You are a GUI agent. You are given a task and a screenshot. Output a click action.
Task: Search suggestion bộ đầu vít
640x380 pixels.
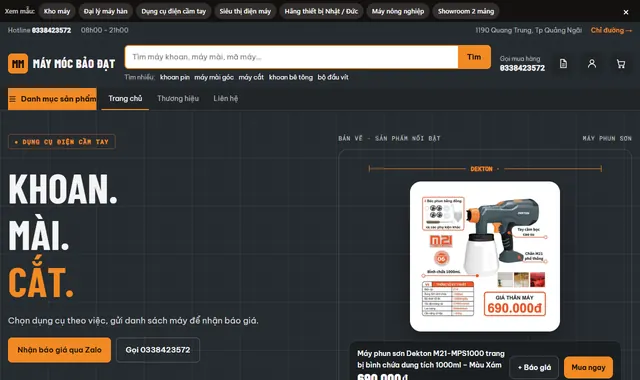(333, 77)
